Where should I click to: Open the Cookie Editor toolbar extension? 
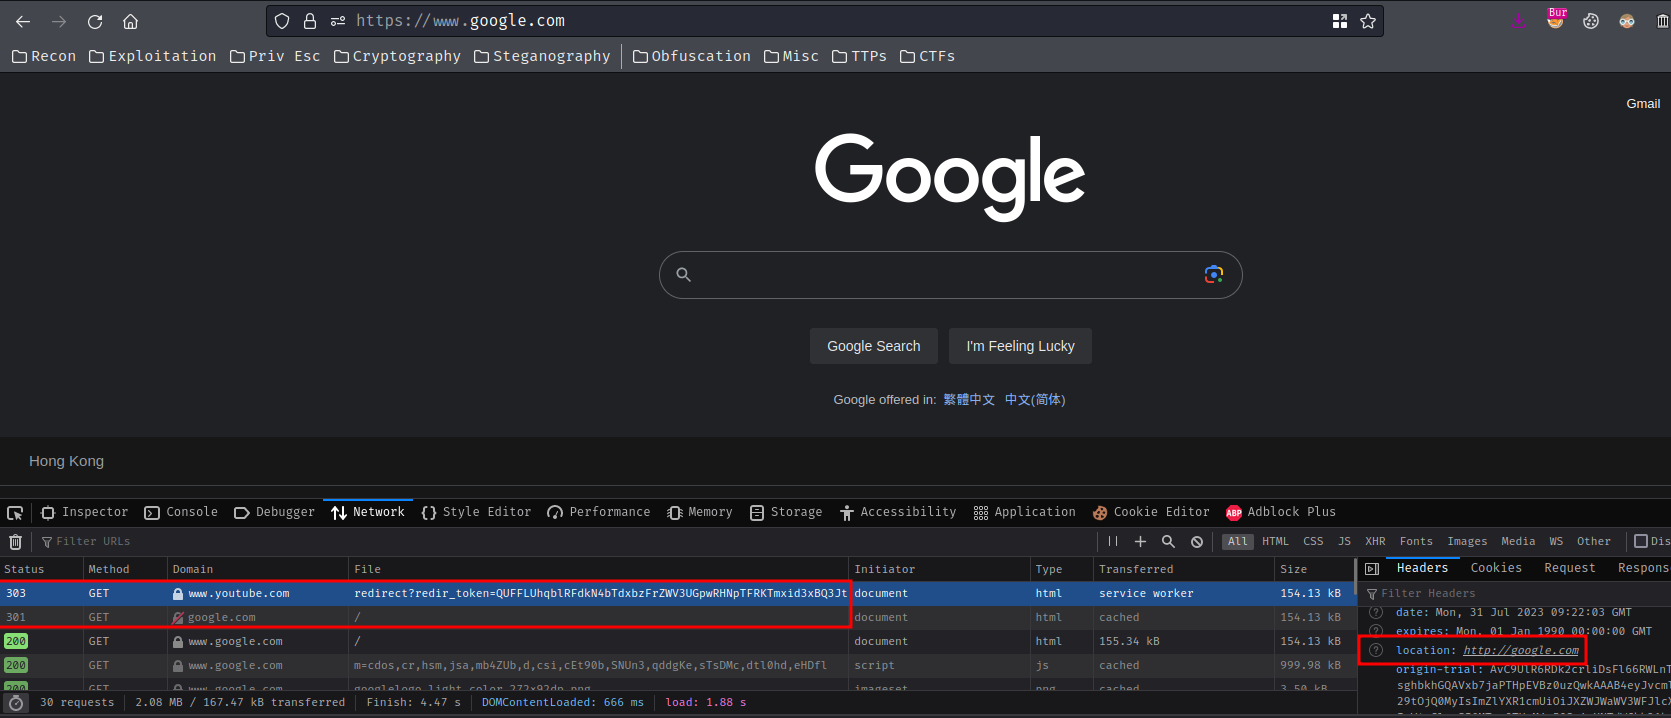(x=1591, y=21)
